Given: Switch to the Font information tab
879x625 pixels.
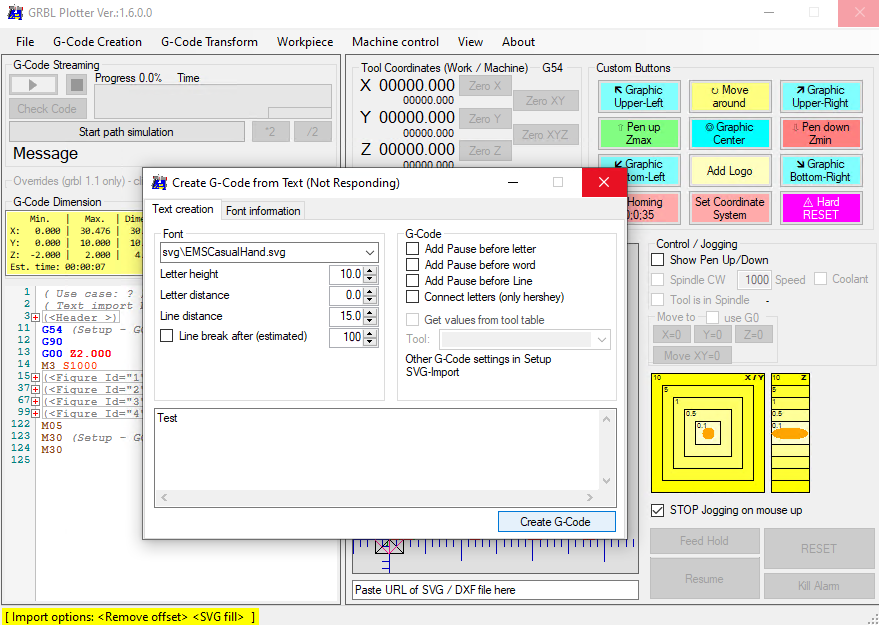Looking at the screenshot, I should click(x=263, y=211).
